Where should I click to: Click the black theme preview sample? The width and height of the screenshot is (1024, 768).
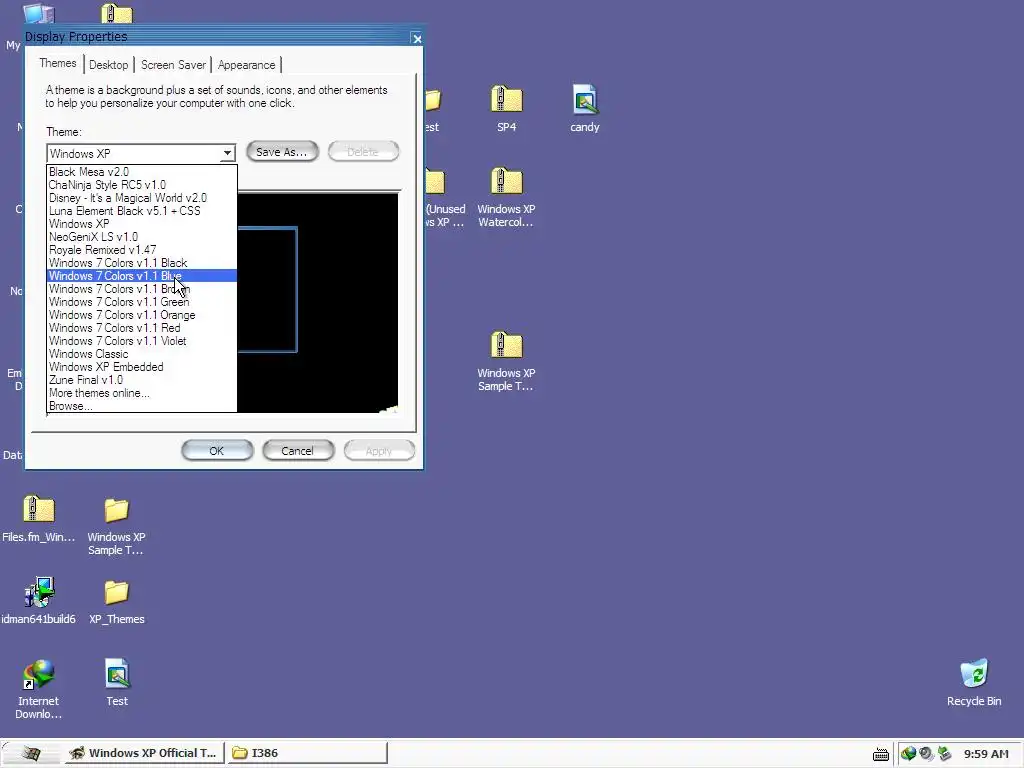point(318,303)
